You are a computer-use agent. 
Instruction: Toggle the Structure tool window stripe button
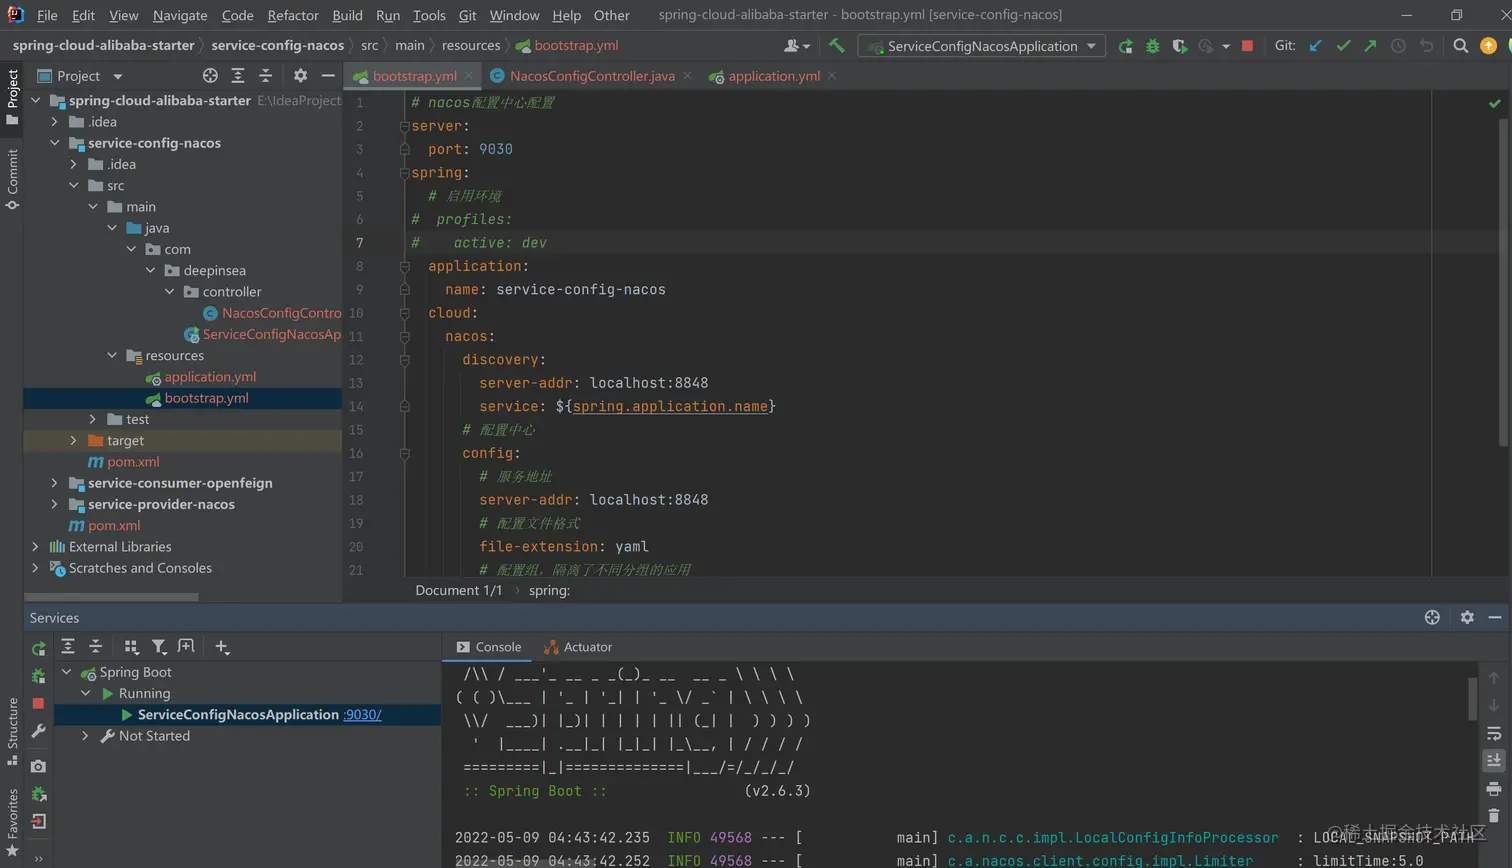click(12, 731)
